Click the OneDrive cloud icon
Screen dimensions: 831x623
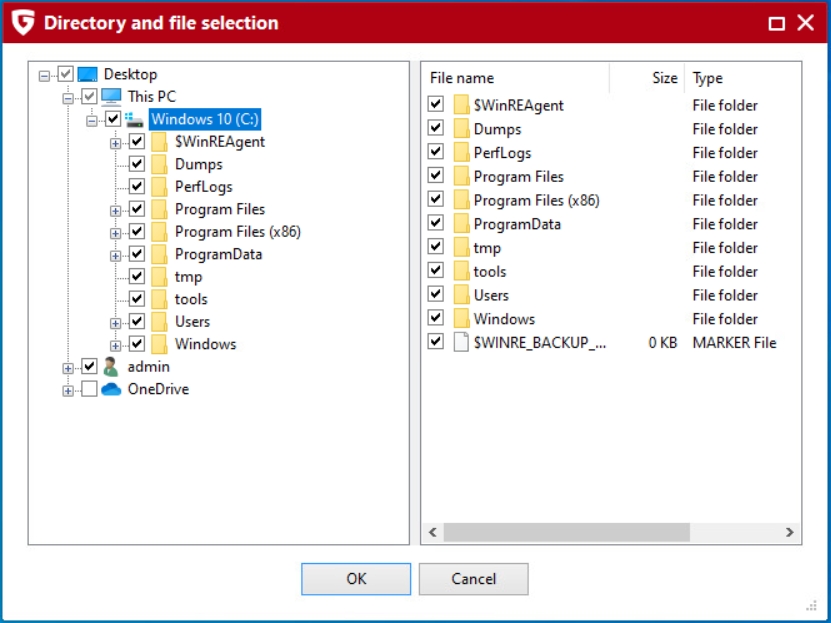[x=111, y=389]
